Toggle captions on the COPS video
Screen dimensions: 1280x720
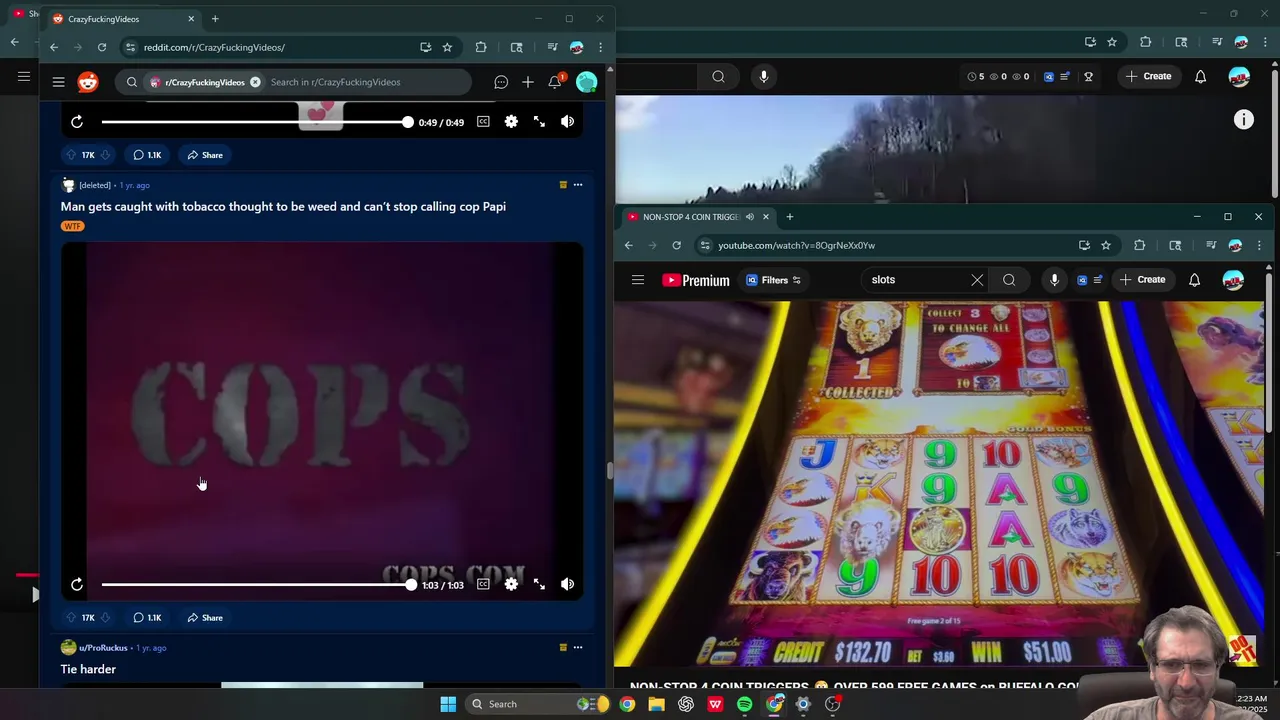pyautogui.click(x=483, y=584)
